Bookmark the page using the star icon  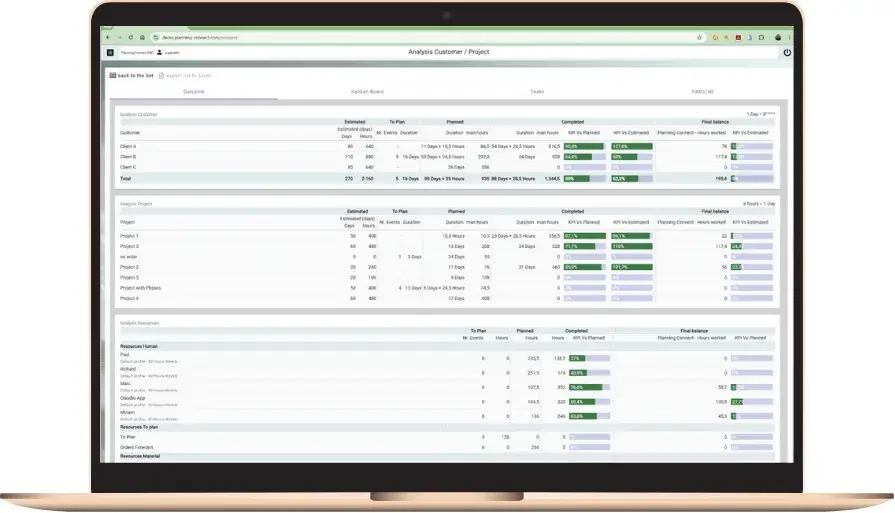pos(699,38)
